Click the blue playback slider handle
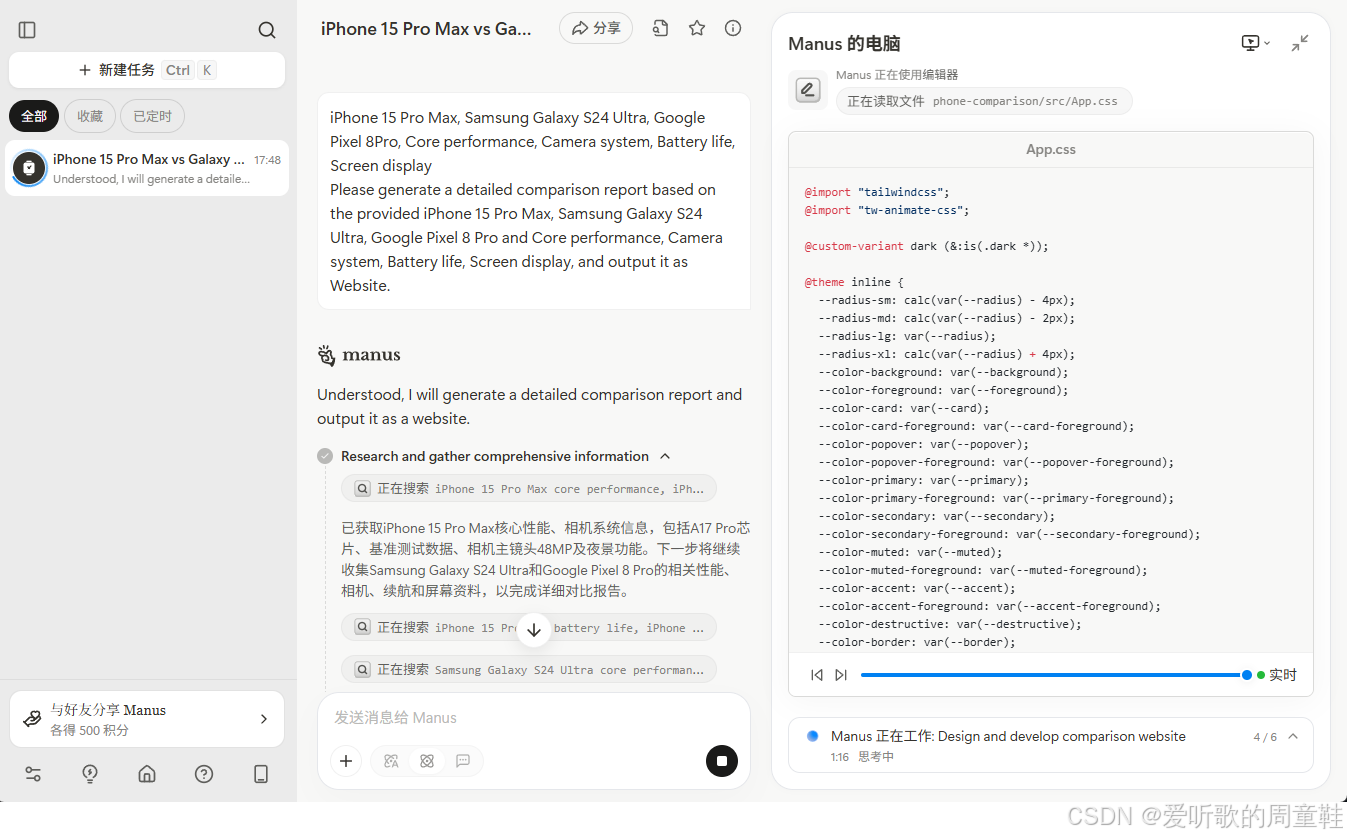 point(1246,675)
